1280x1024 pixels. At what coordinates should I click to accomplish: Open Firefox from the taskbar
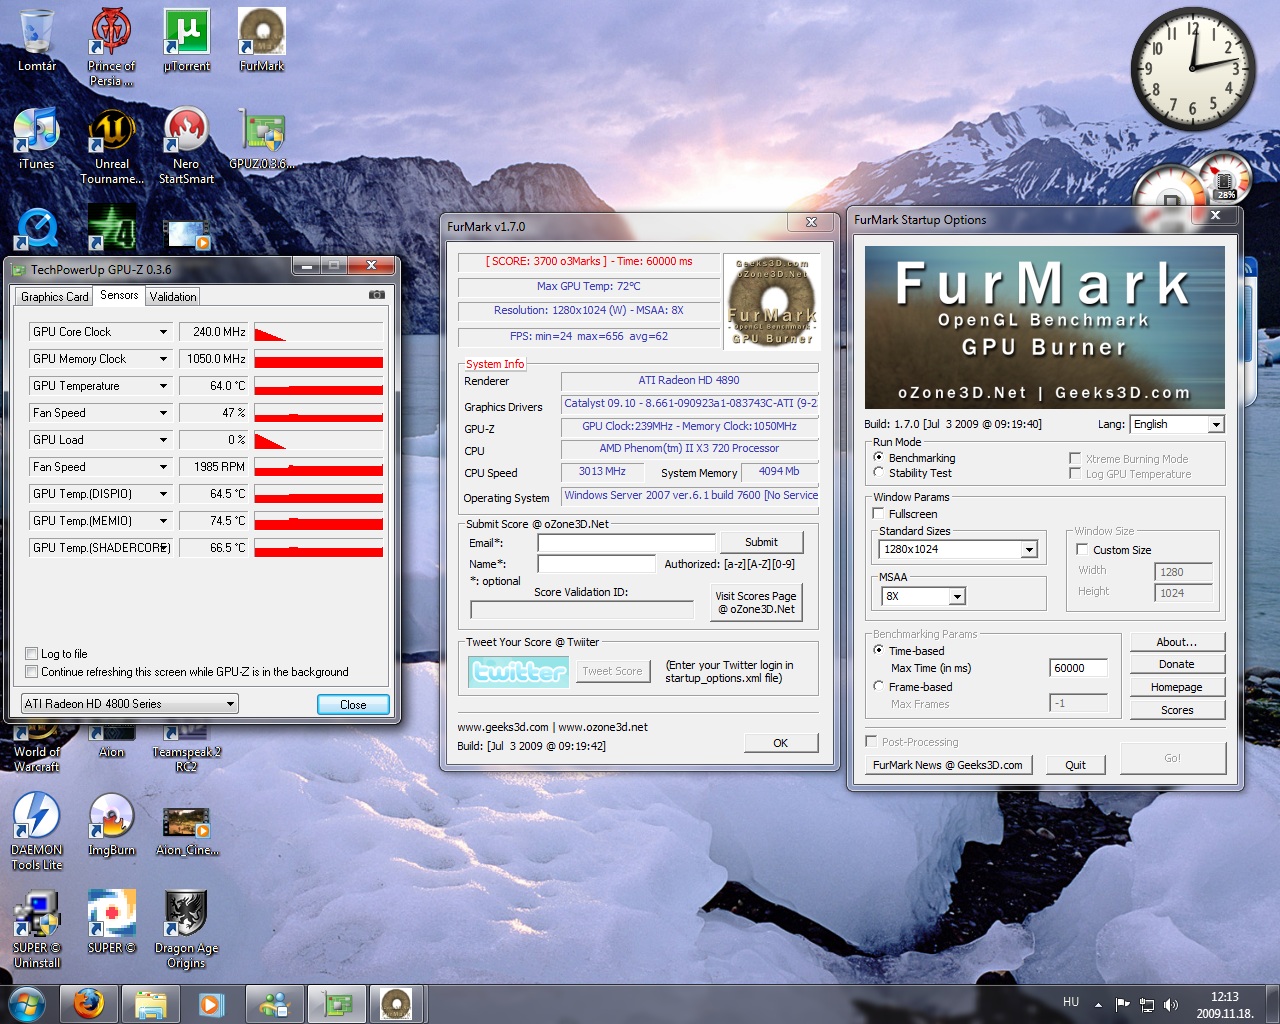88,1003
